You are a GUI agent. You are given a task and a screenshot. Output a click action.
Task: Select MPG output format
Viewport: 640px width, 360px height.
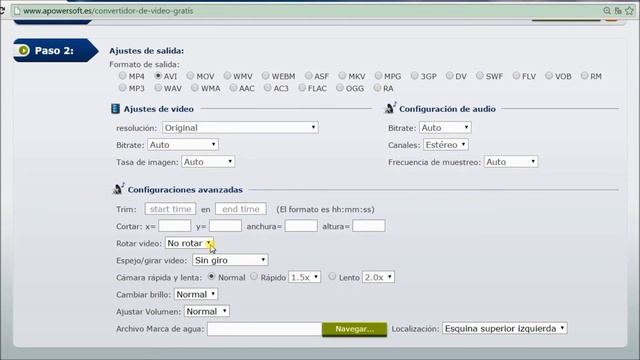[x=378, y=76]
